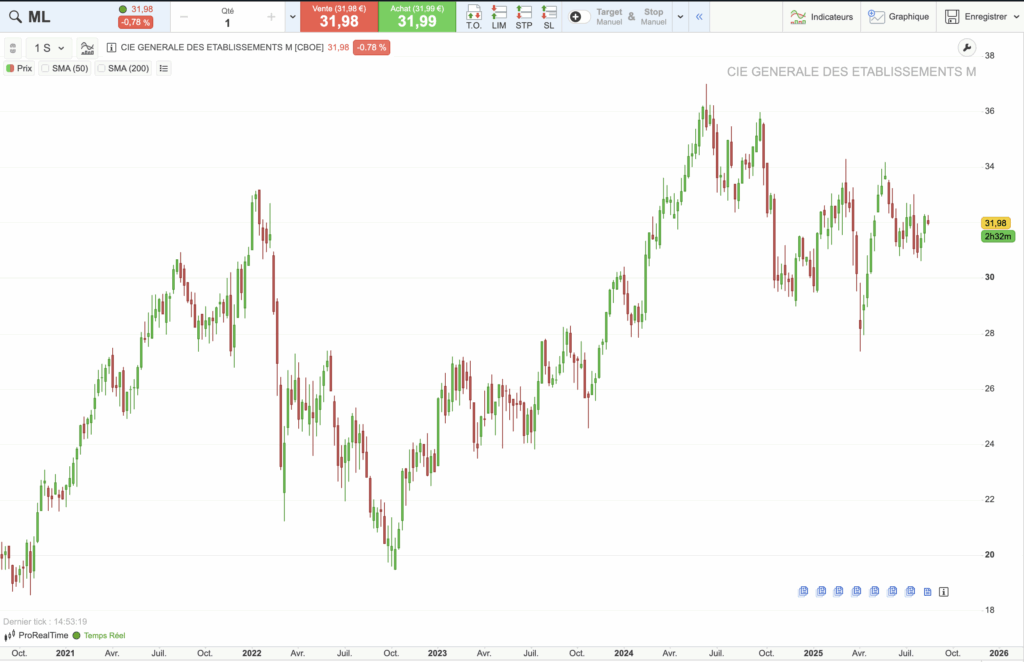Increase quantity with the plus button
Image resolution: width=1024 pixels, height=662 pixels.
(271, 16)
